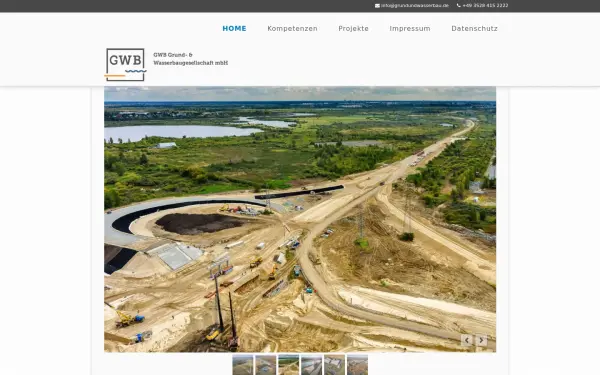This screenshot has width=600, height=375.
Task: Select the second slideshow thumbnail
Action: pyautogui.click(x=266, y=365)
